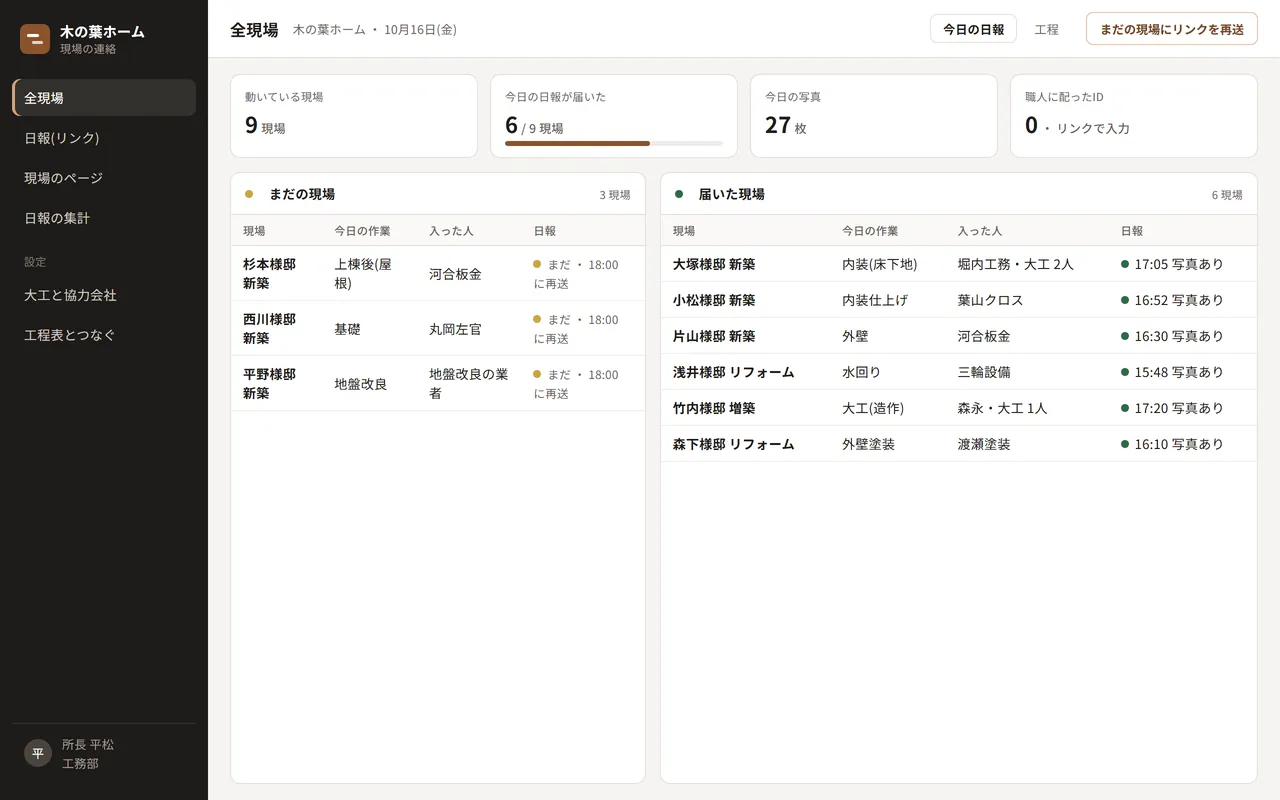Image resolution: width=1280 pixels, height=800 pixels.
Task: Click the 16:52 写真あり report status
Action: (1172, 300)
